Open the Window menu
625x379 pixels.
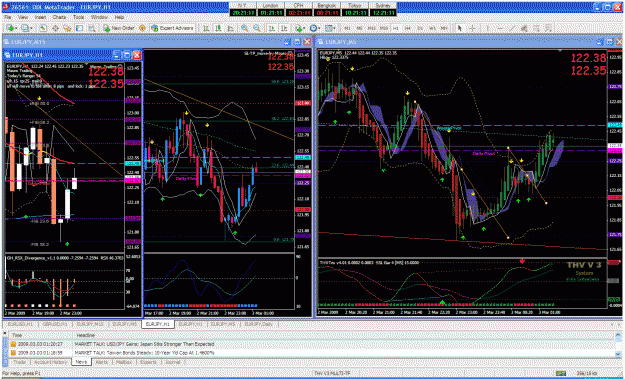pos(99,18)
